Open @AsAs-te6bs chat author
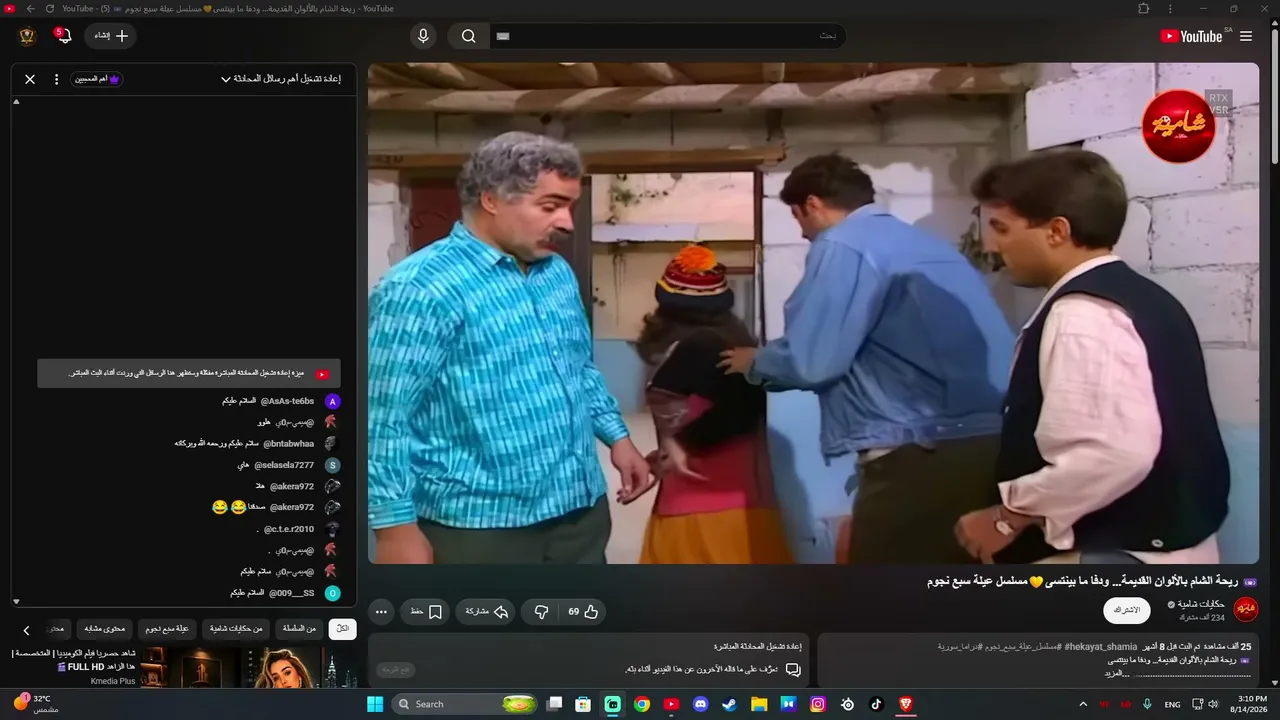This screenshot has height=720, width=1280. [287, 401]
